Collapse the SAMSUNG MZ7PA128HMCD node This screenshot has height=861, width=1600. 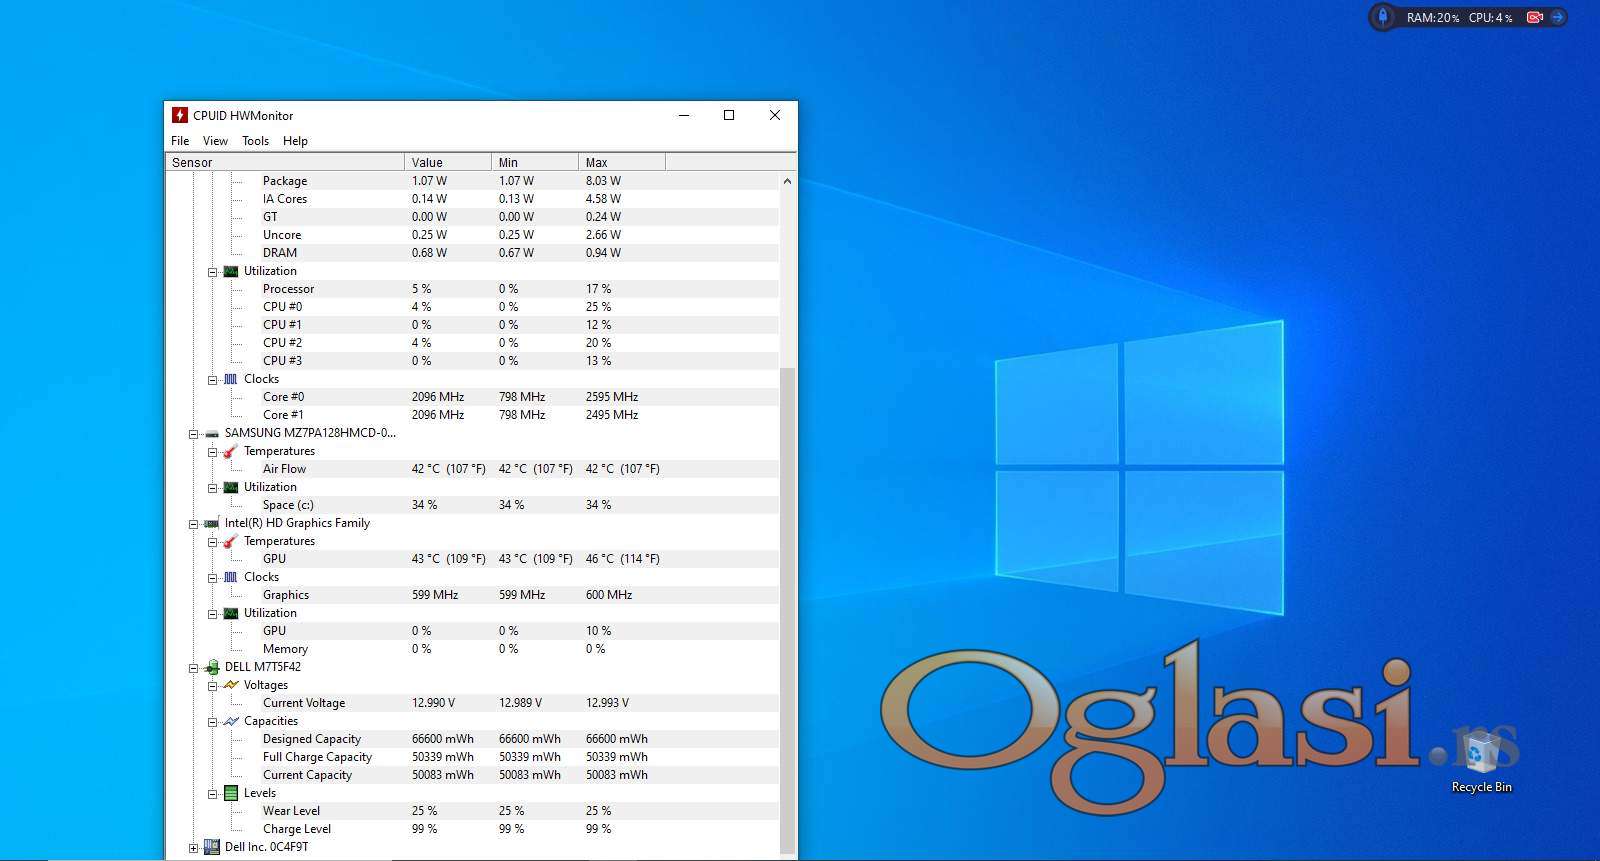click(193, 434)
